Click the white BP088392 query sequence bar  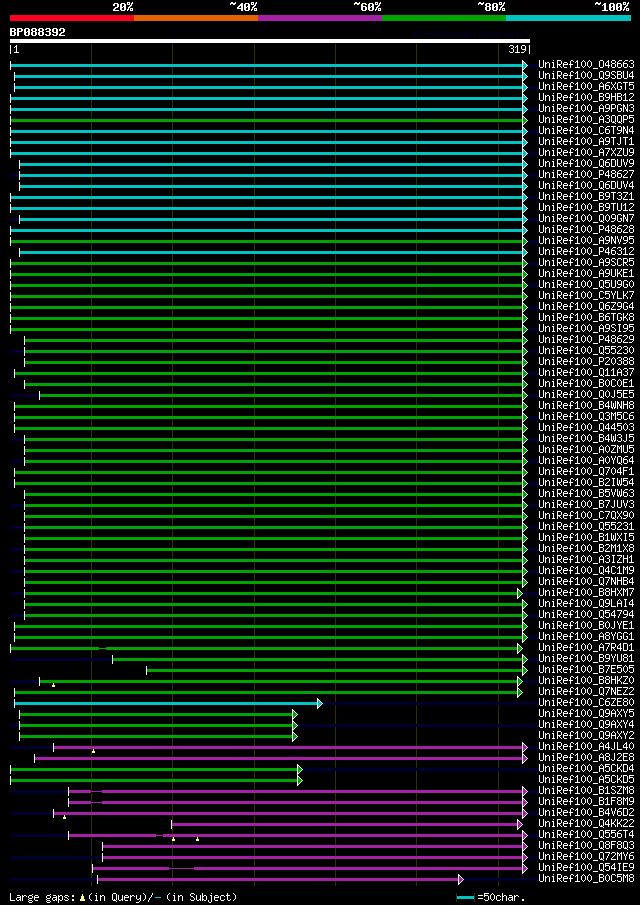(270, 41)
